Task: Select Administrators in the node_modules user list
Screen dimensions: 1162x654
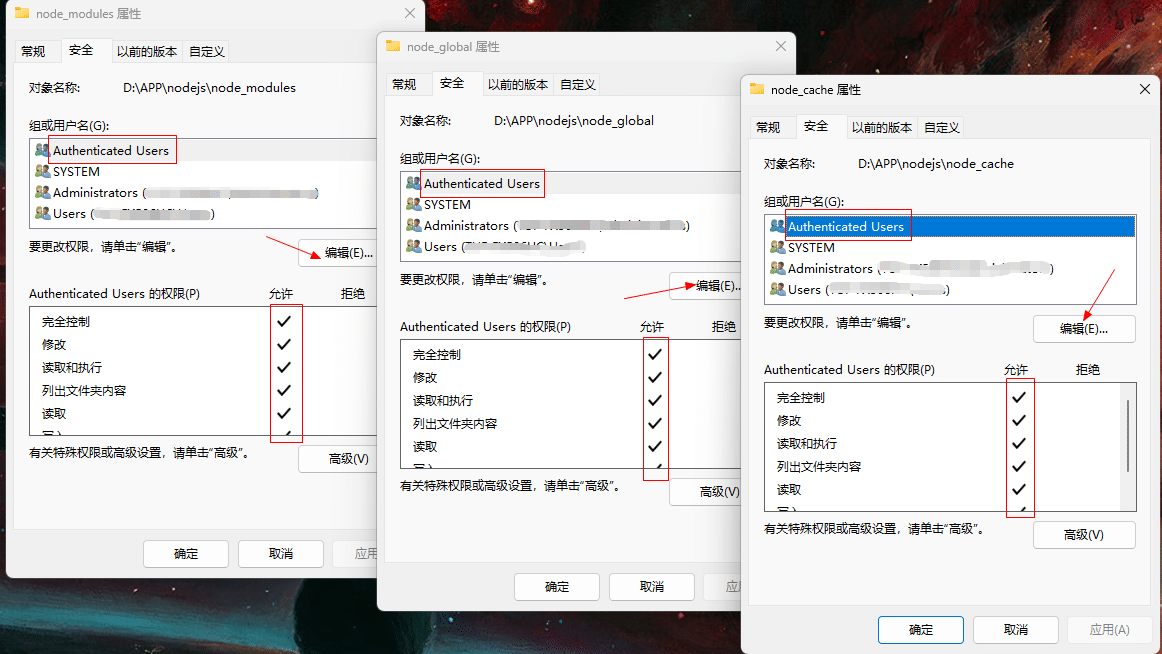Action: 95,193
